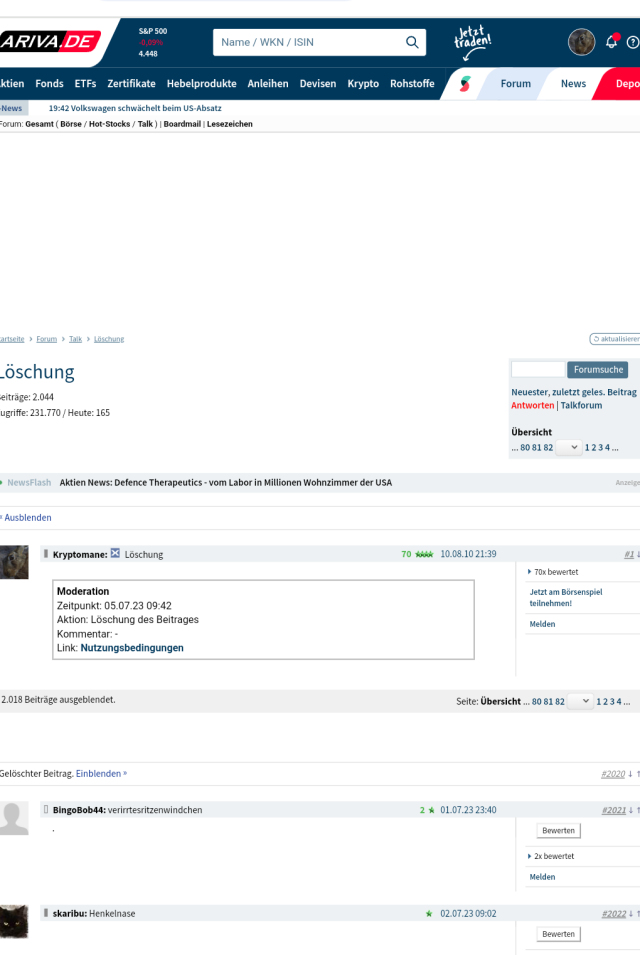640x955 pixels.
Task: Click green star on skaribu post
Action: coord(429,914)
